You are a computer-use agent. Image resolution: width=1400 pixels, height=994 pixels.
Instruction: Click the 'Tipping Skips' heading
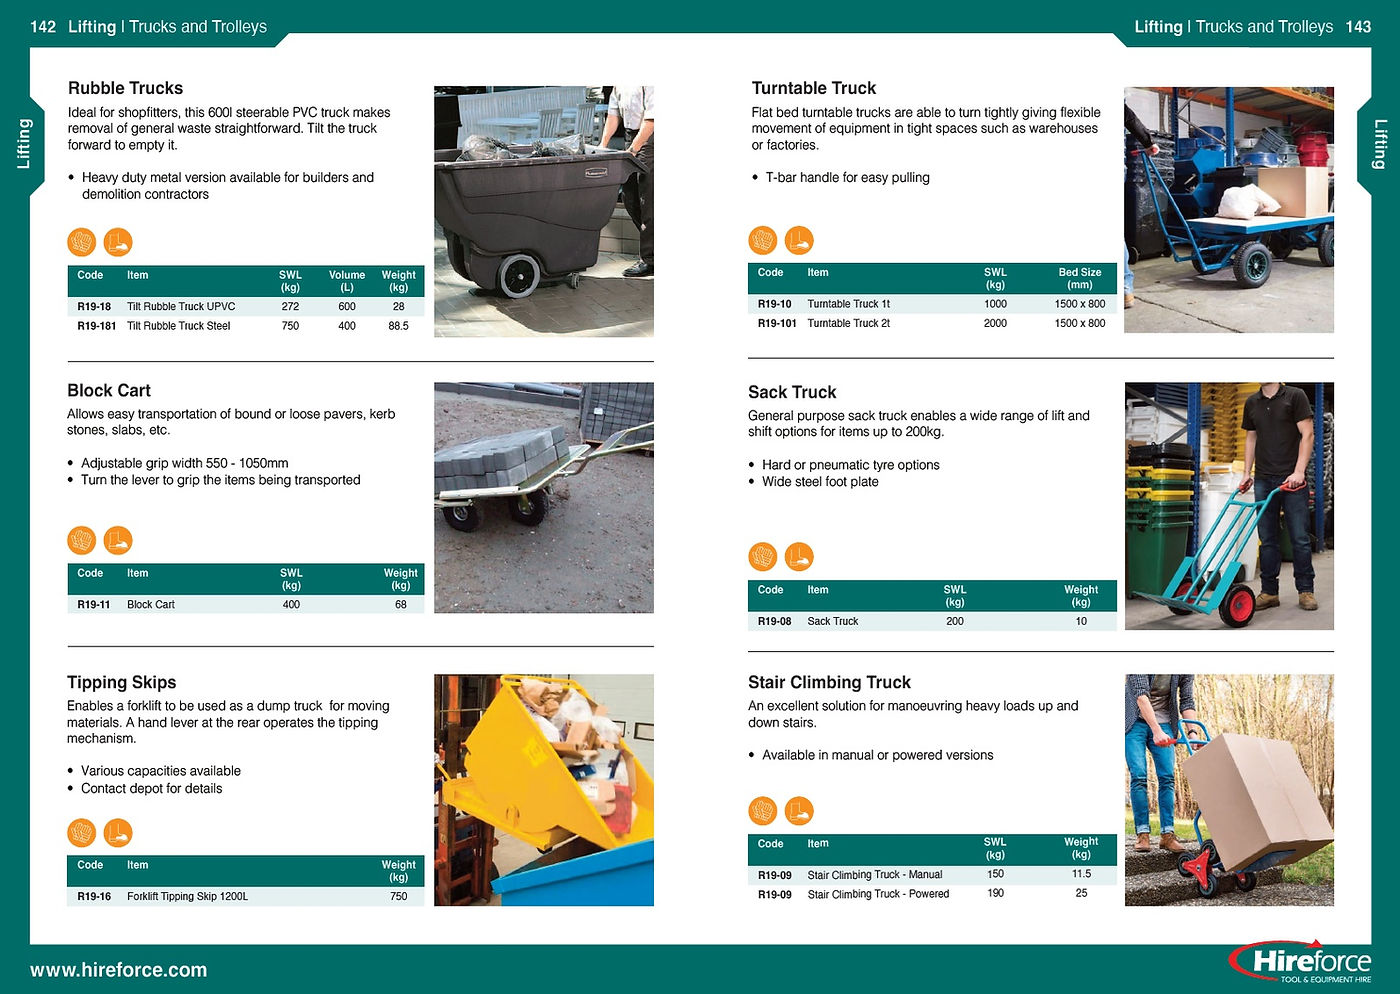coord(122,682)
